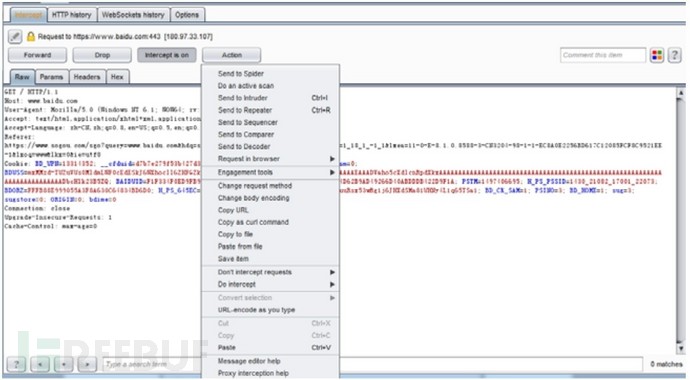
Task: Click the 'Host: www.baidu.com' header line
Action: pyautogui.click(x=41, y=101)
